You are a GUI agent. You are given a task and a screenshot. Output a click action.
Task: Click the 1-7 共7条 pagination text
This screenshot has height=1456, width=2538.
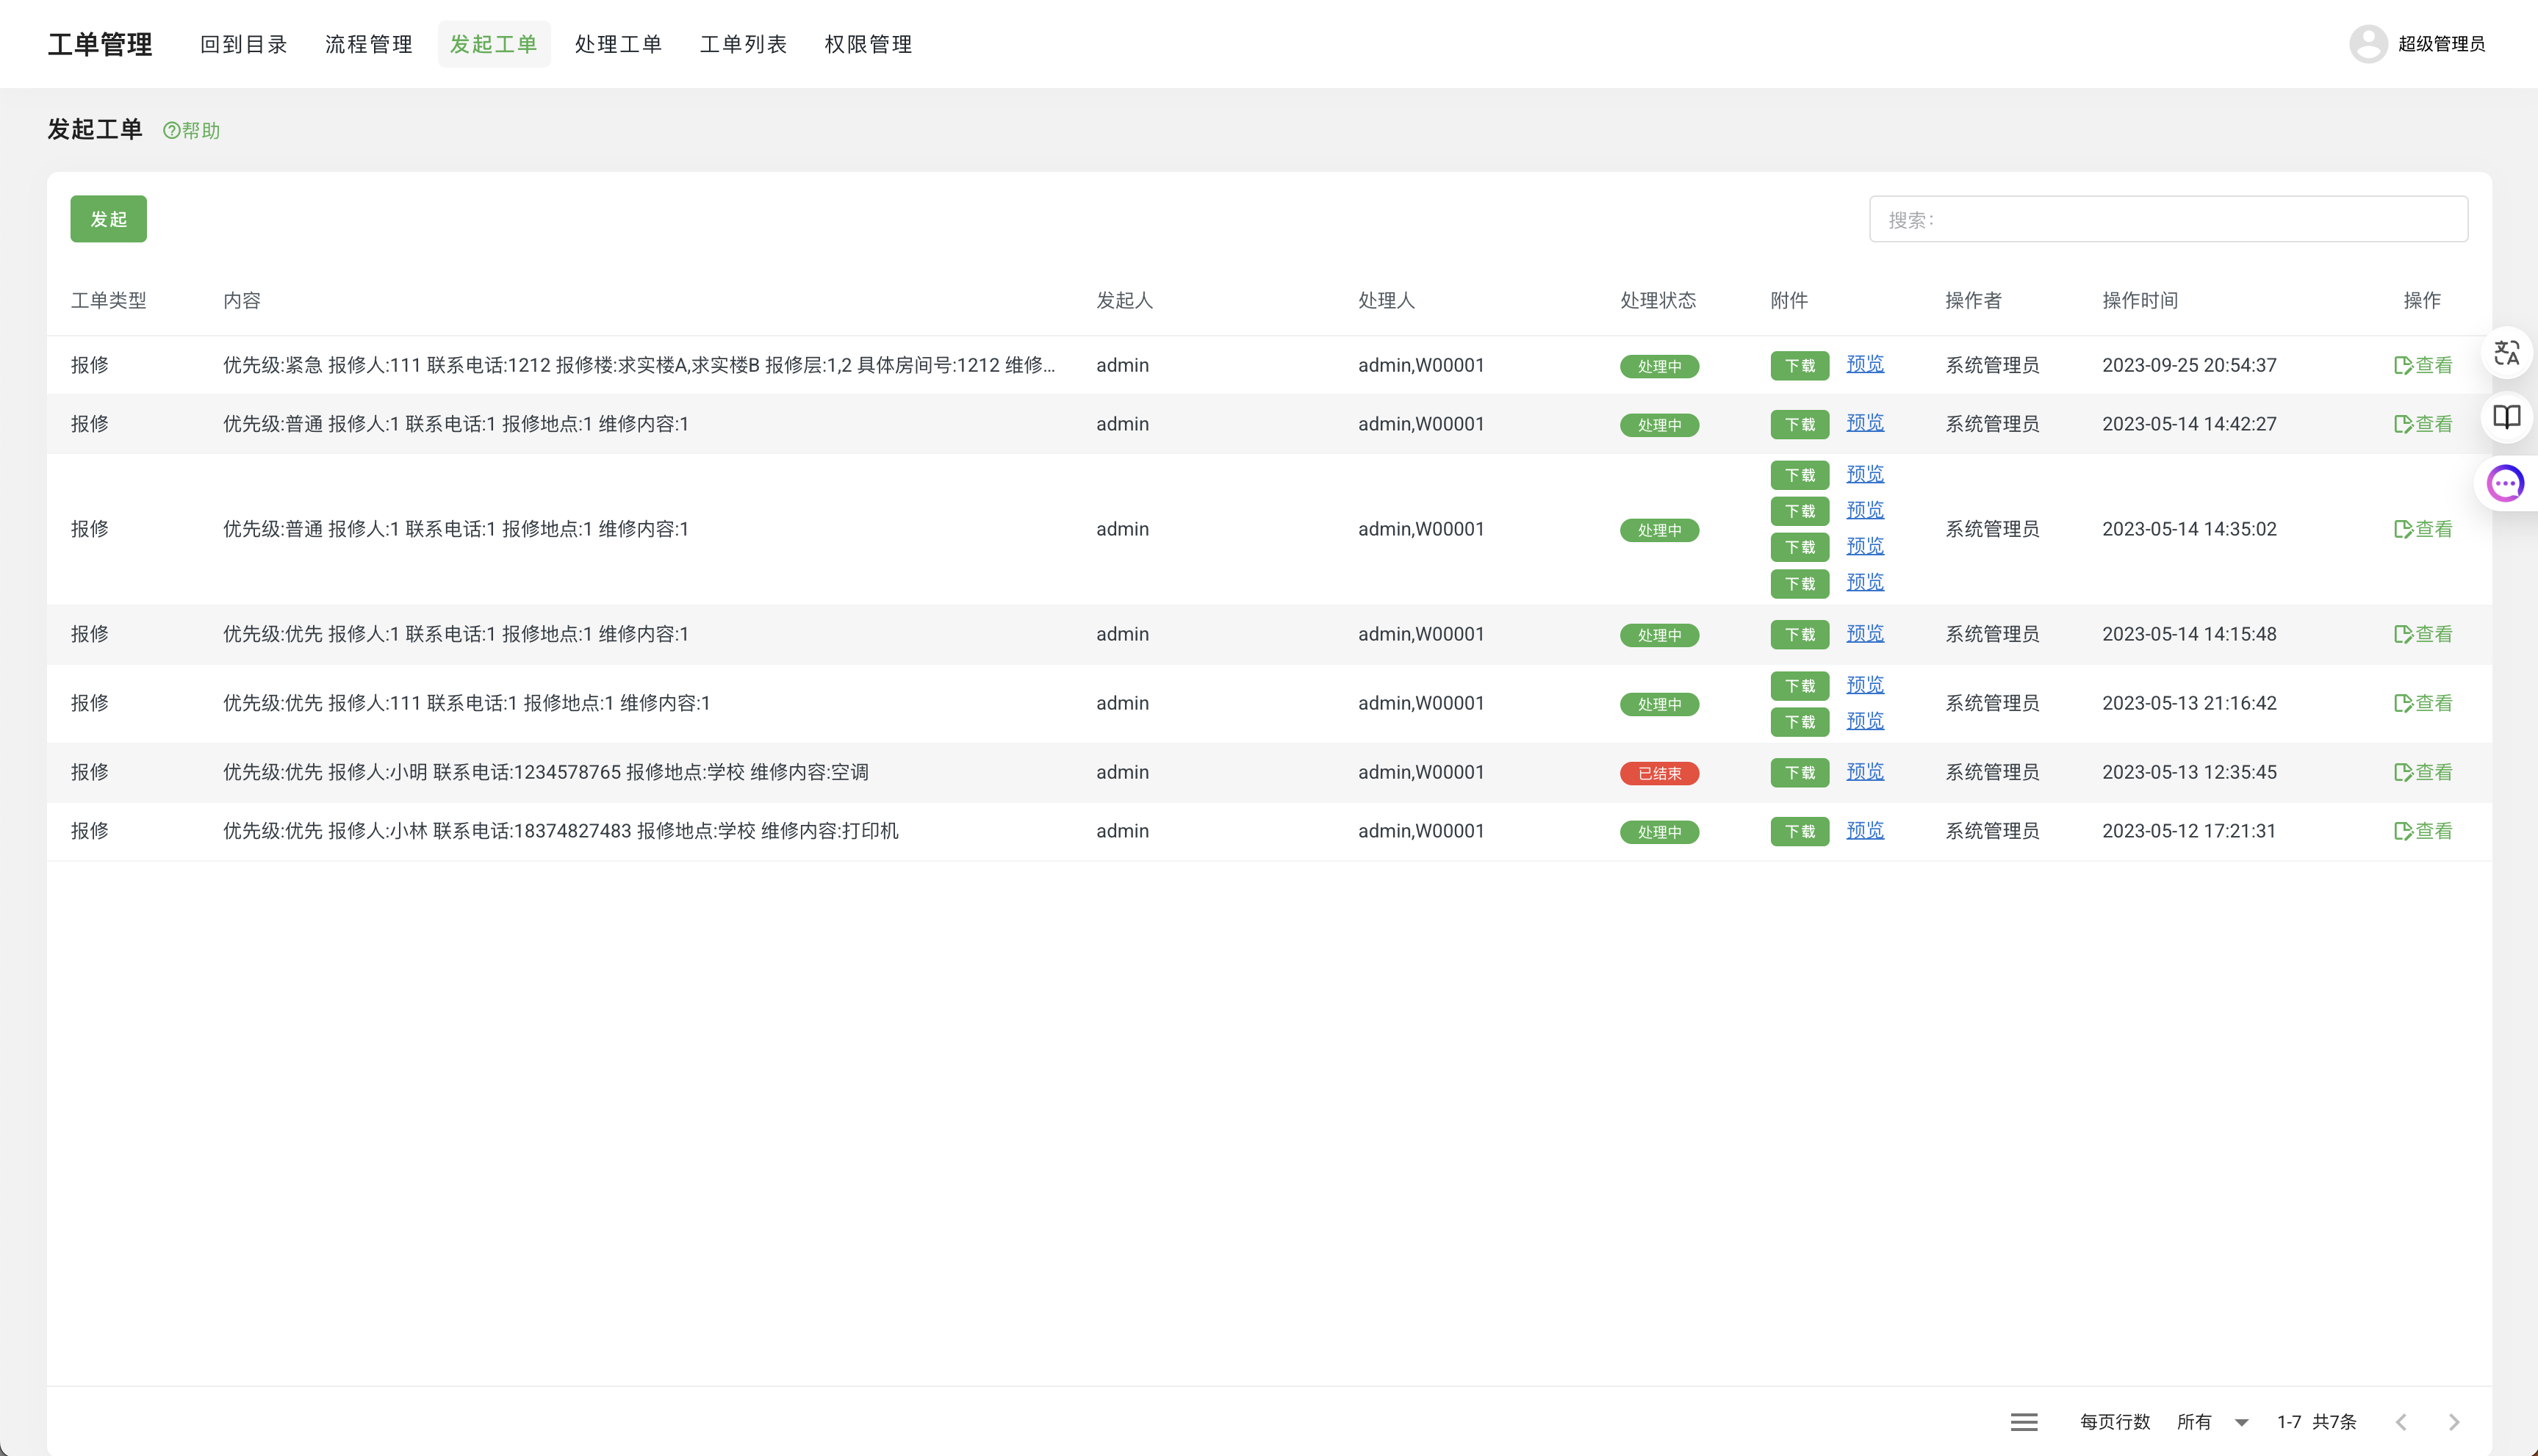coord(2316,1421)
